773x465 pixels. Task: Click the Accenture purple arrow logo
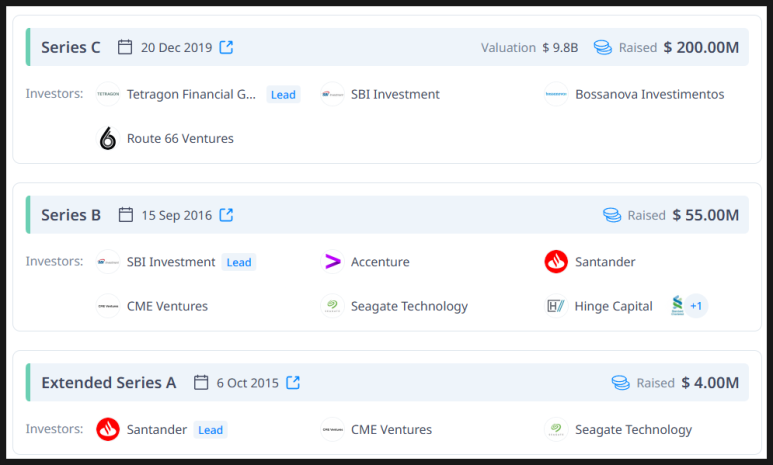click(332, 262)
